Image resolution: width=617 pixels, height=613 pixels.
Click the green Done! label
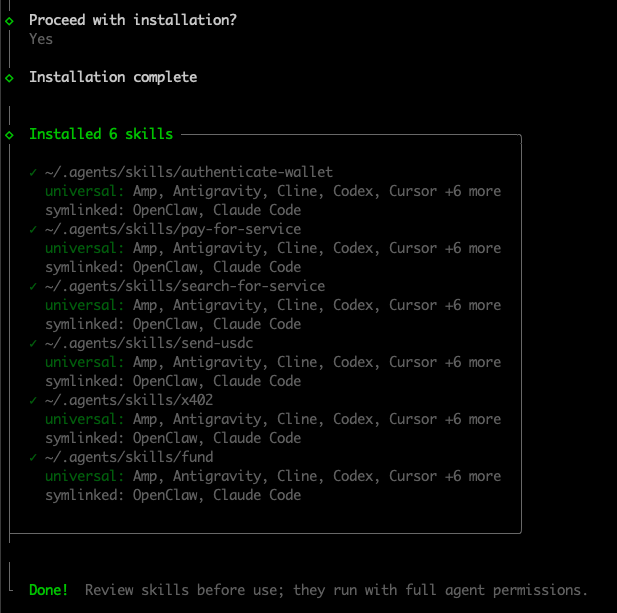pyautogui.click(x=49, y=590)
